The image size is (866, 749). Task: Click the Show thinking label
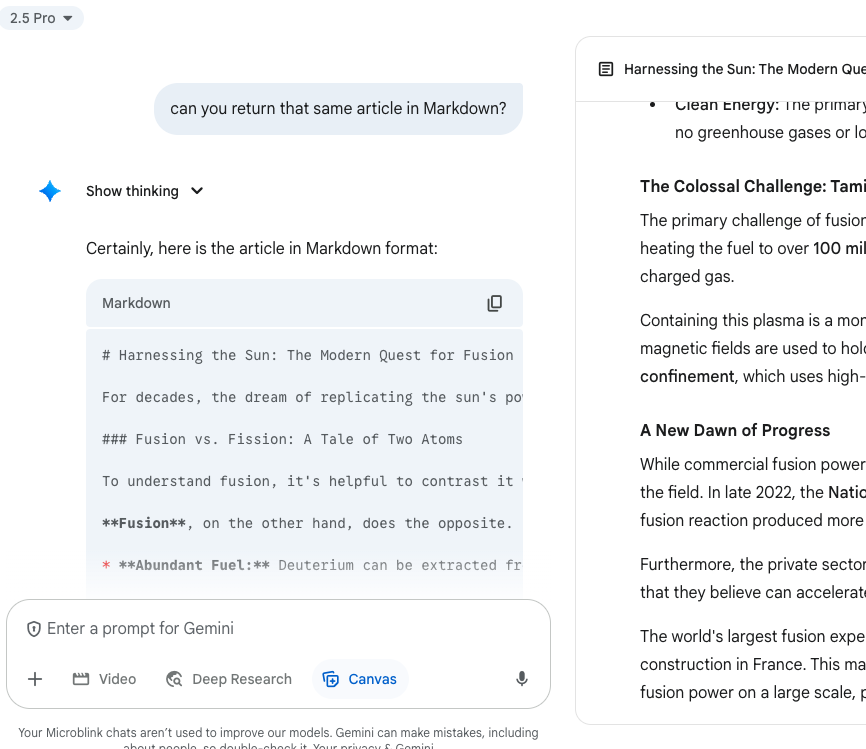point(132,191)
